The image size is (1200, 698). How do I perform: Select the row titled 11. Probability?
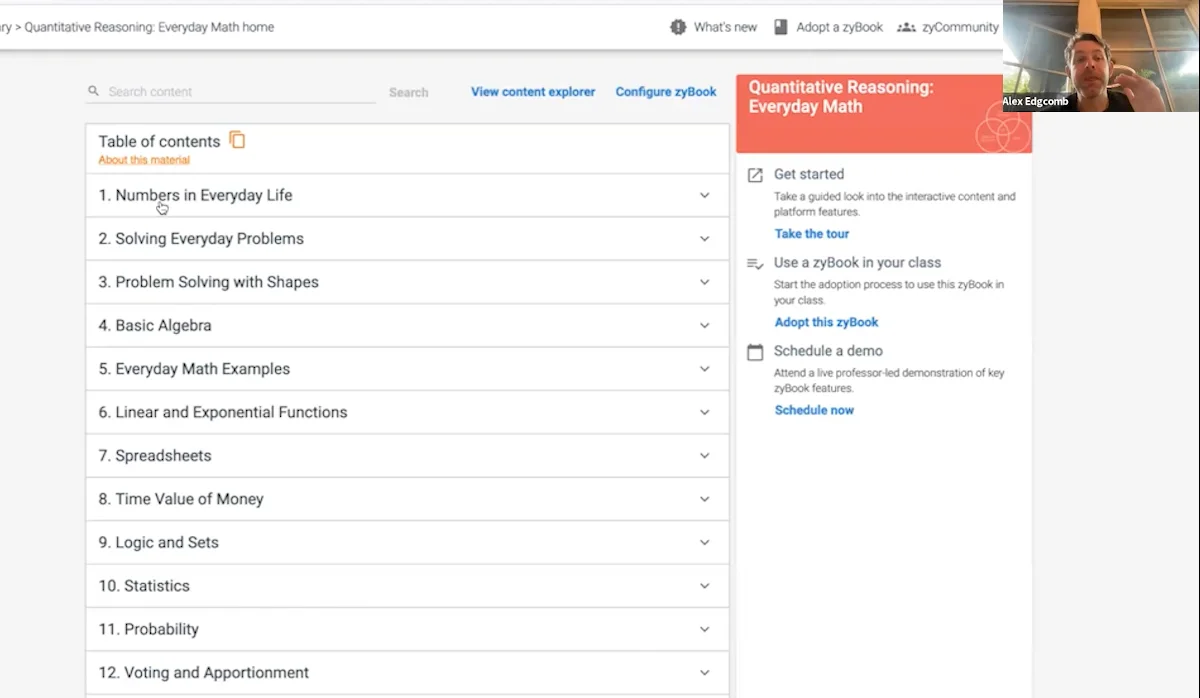pos(408,629)
